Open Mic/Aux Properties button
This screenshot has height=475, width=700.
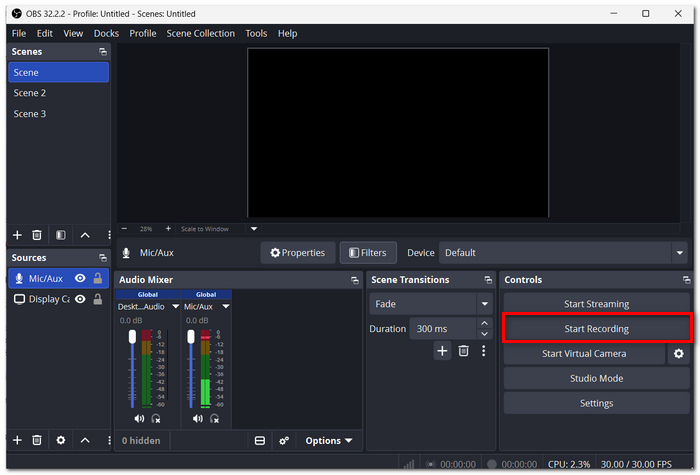[298, 253]
